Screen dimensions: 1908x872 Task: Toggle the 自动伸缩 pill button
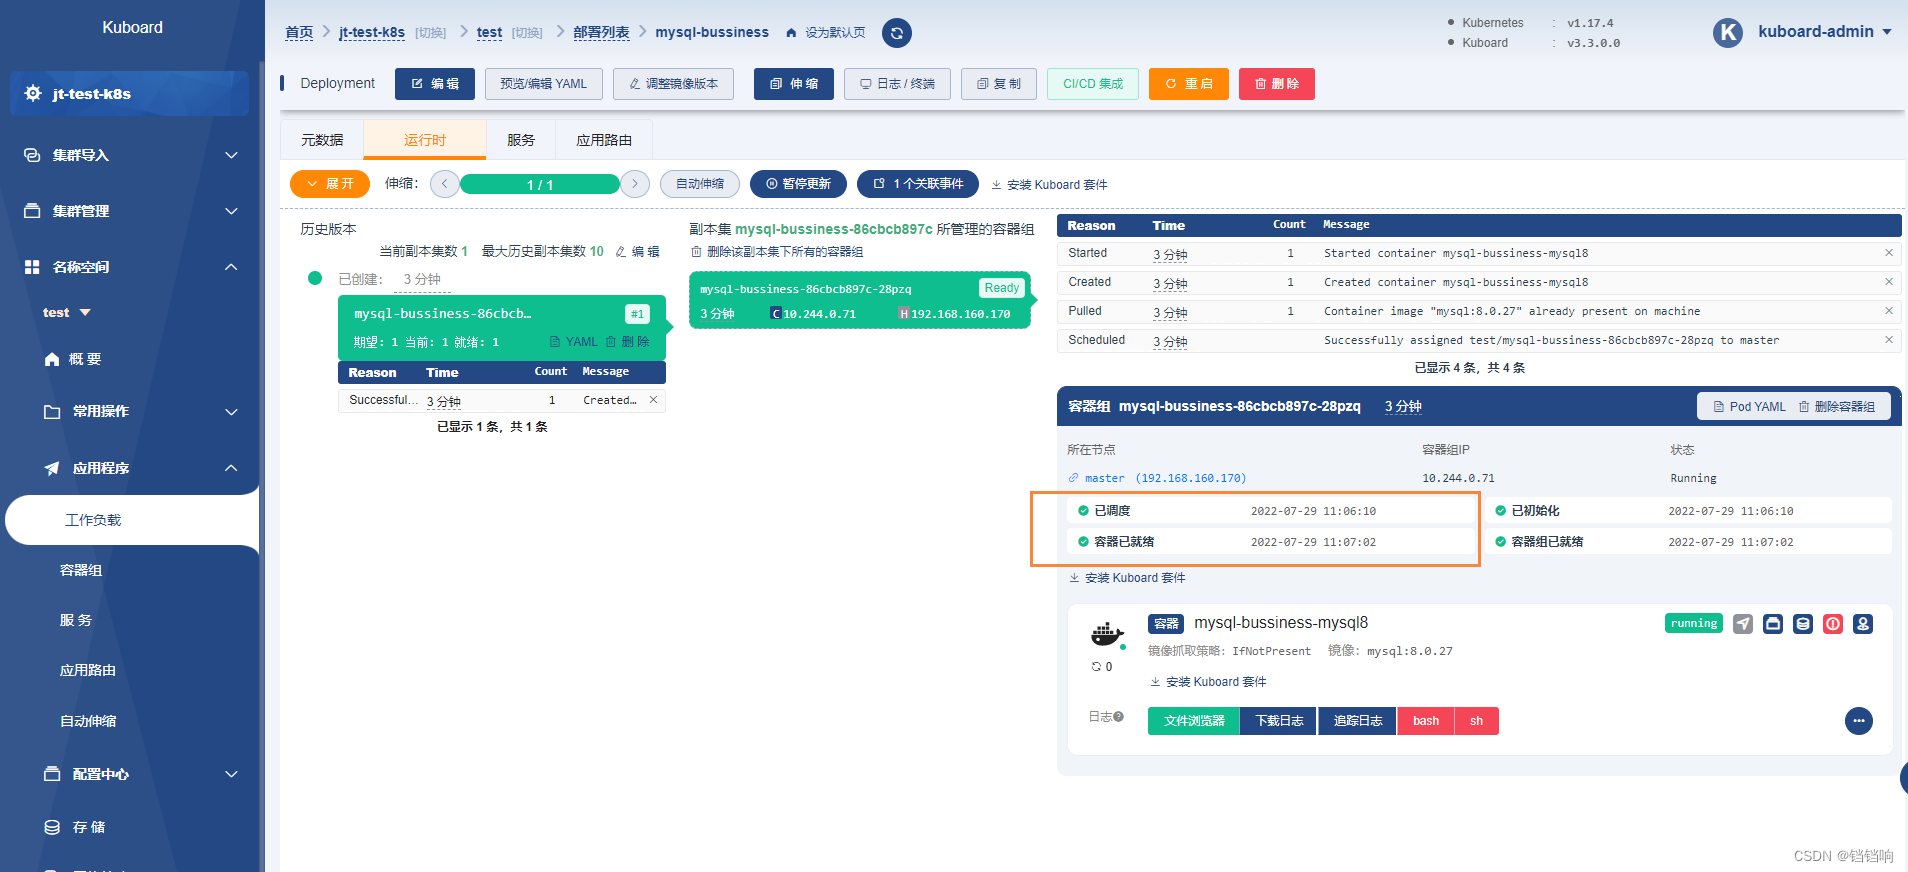[x=700, y=184]
